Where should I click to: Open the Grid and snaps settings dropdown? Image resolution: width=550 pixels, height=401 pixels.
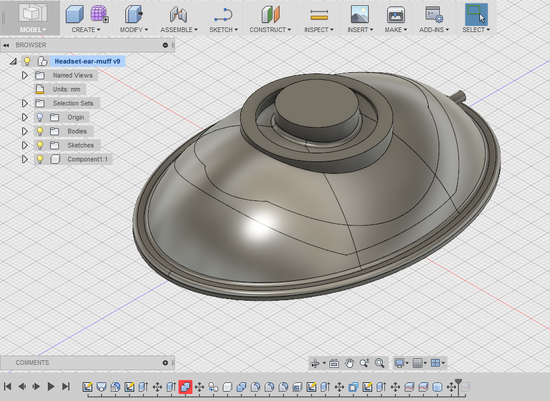[x=419, y=363]
